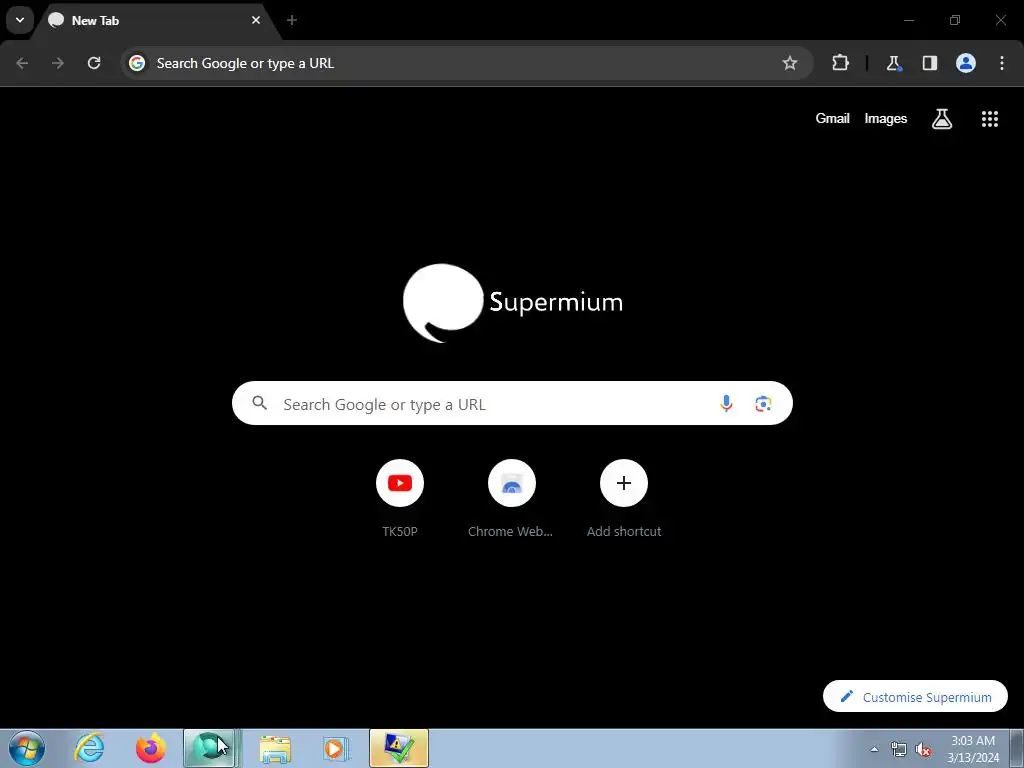Open the tab search dropdown arrow
Screen dimensions: 1024x768
20,20
